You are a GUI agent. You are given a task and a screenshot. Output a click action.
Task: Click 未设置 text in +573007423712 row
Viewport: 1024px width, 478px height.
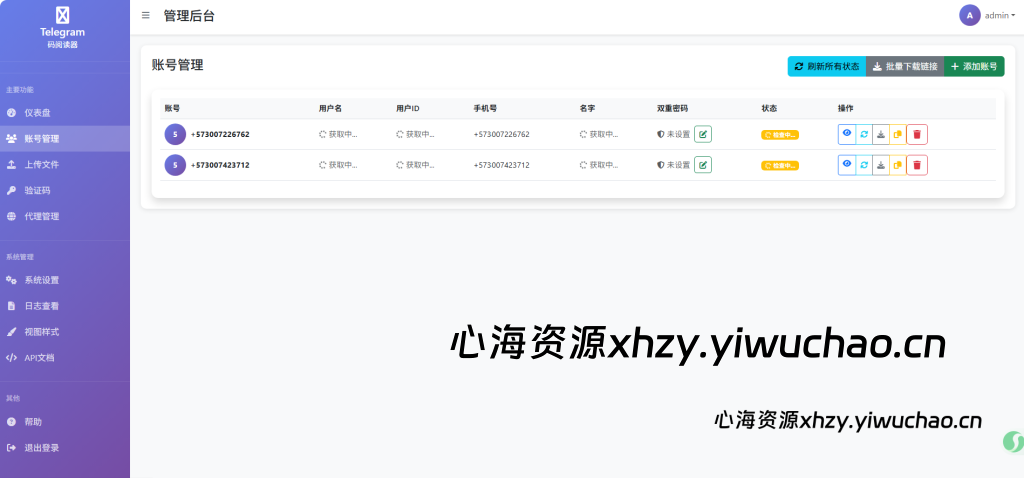(x=678, y=165)
